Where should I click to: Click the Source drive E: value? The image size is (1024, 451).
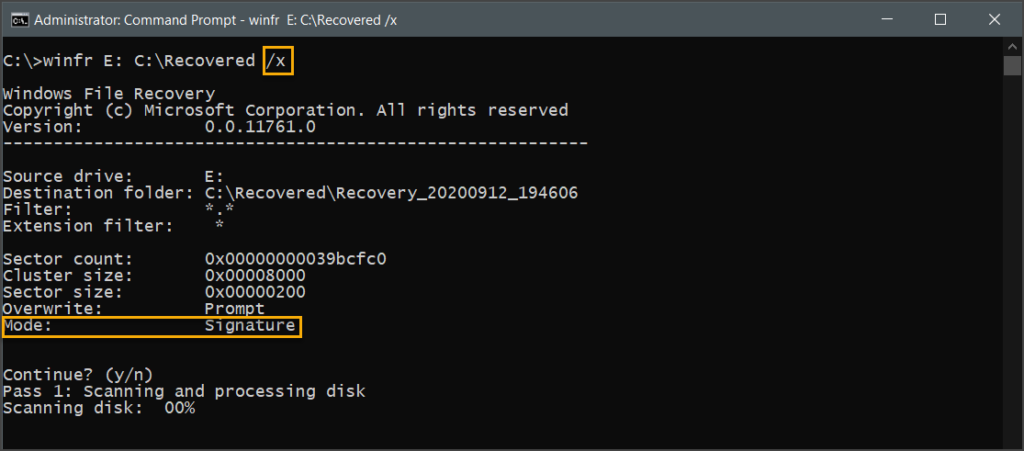(x=214, y=177)
